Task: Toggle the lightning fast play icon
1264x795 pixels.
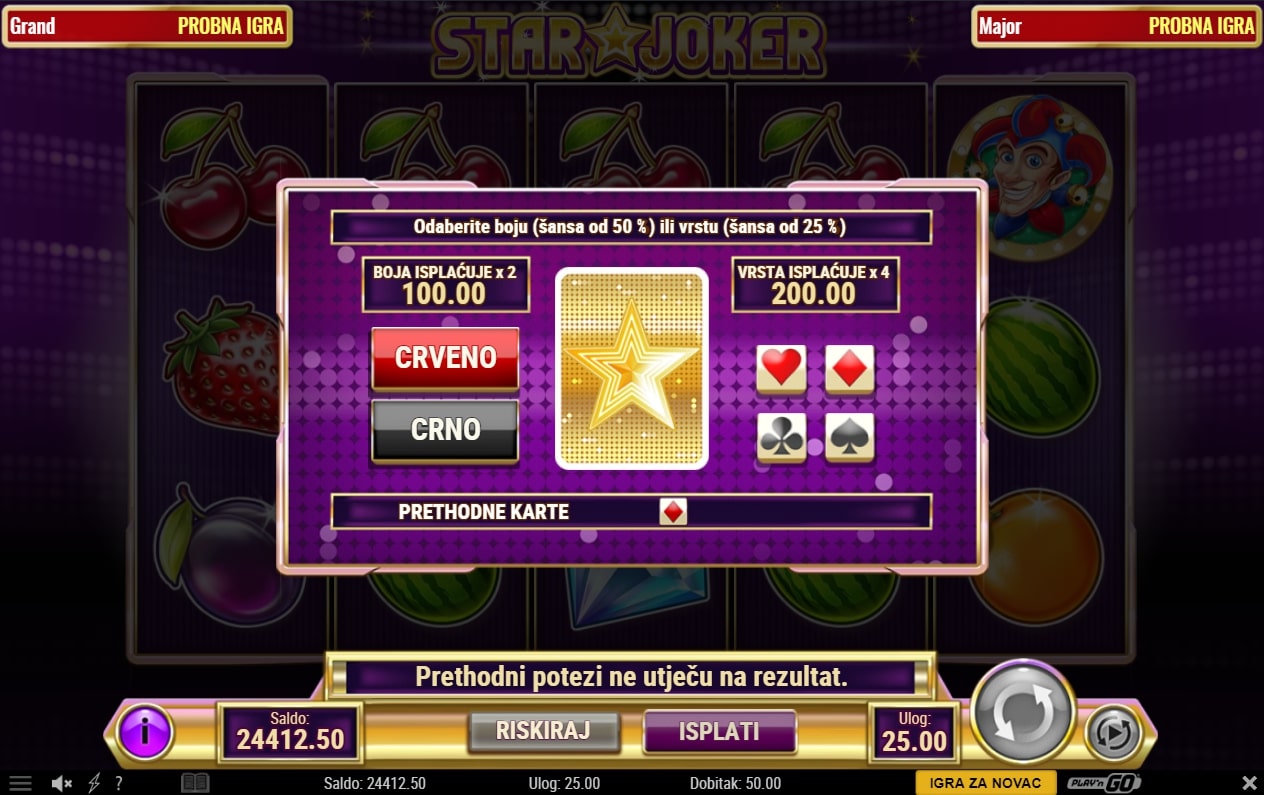Action: pos(95,783)
